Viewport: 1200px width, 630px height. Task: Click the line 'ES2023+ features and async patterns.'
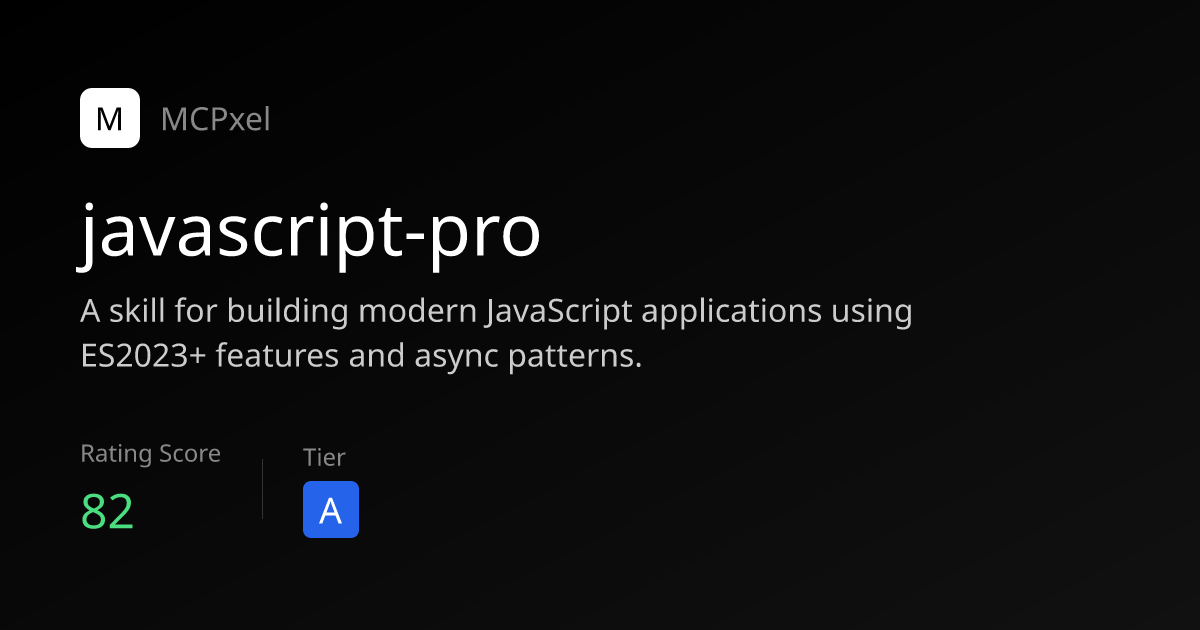361,356
